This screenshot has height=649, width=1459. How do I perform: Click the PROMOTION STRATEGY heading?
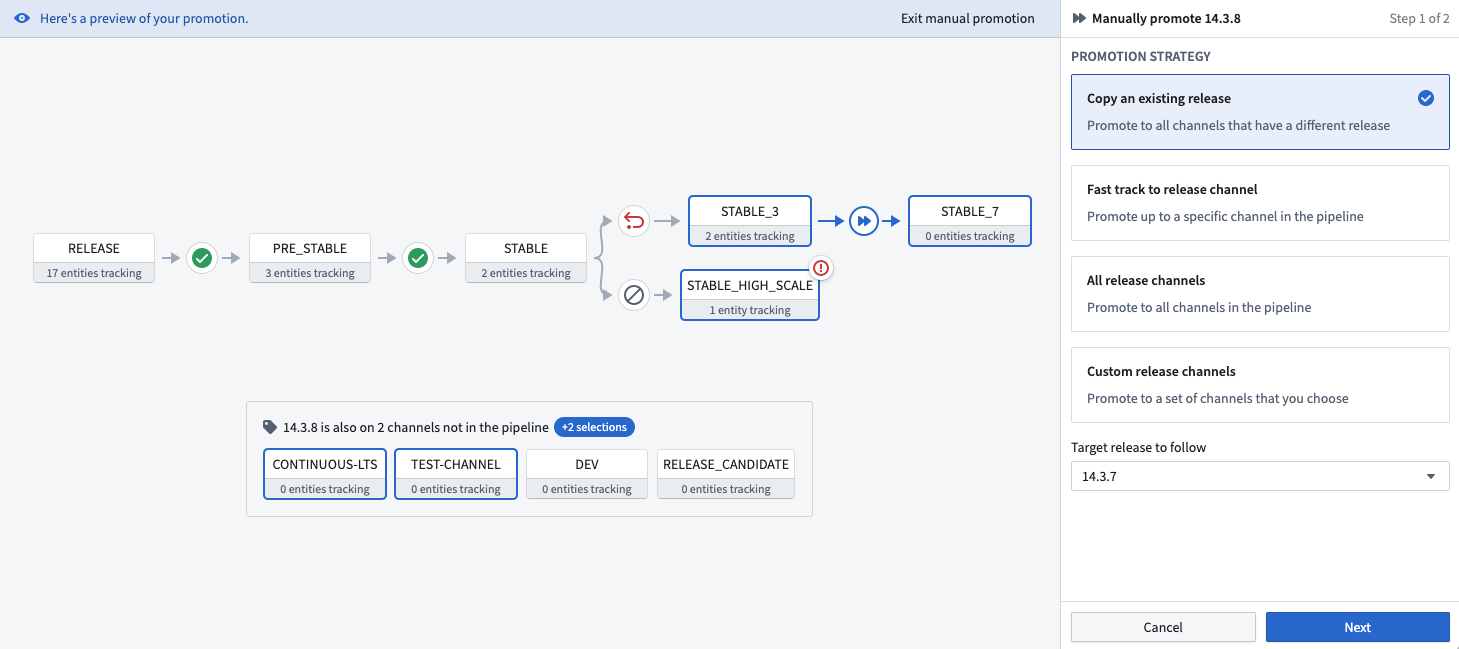(1141, 56)
